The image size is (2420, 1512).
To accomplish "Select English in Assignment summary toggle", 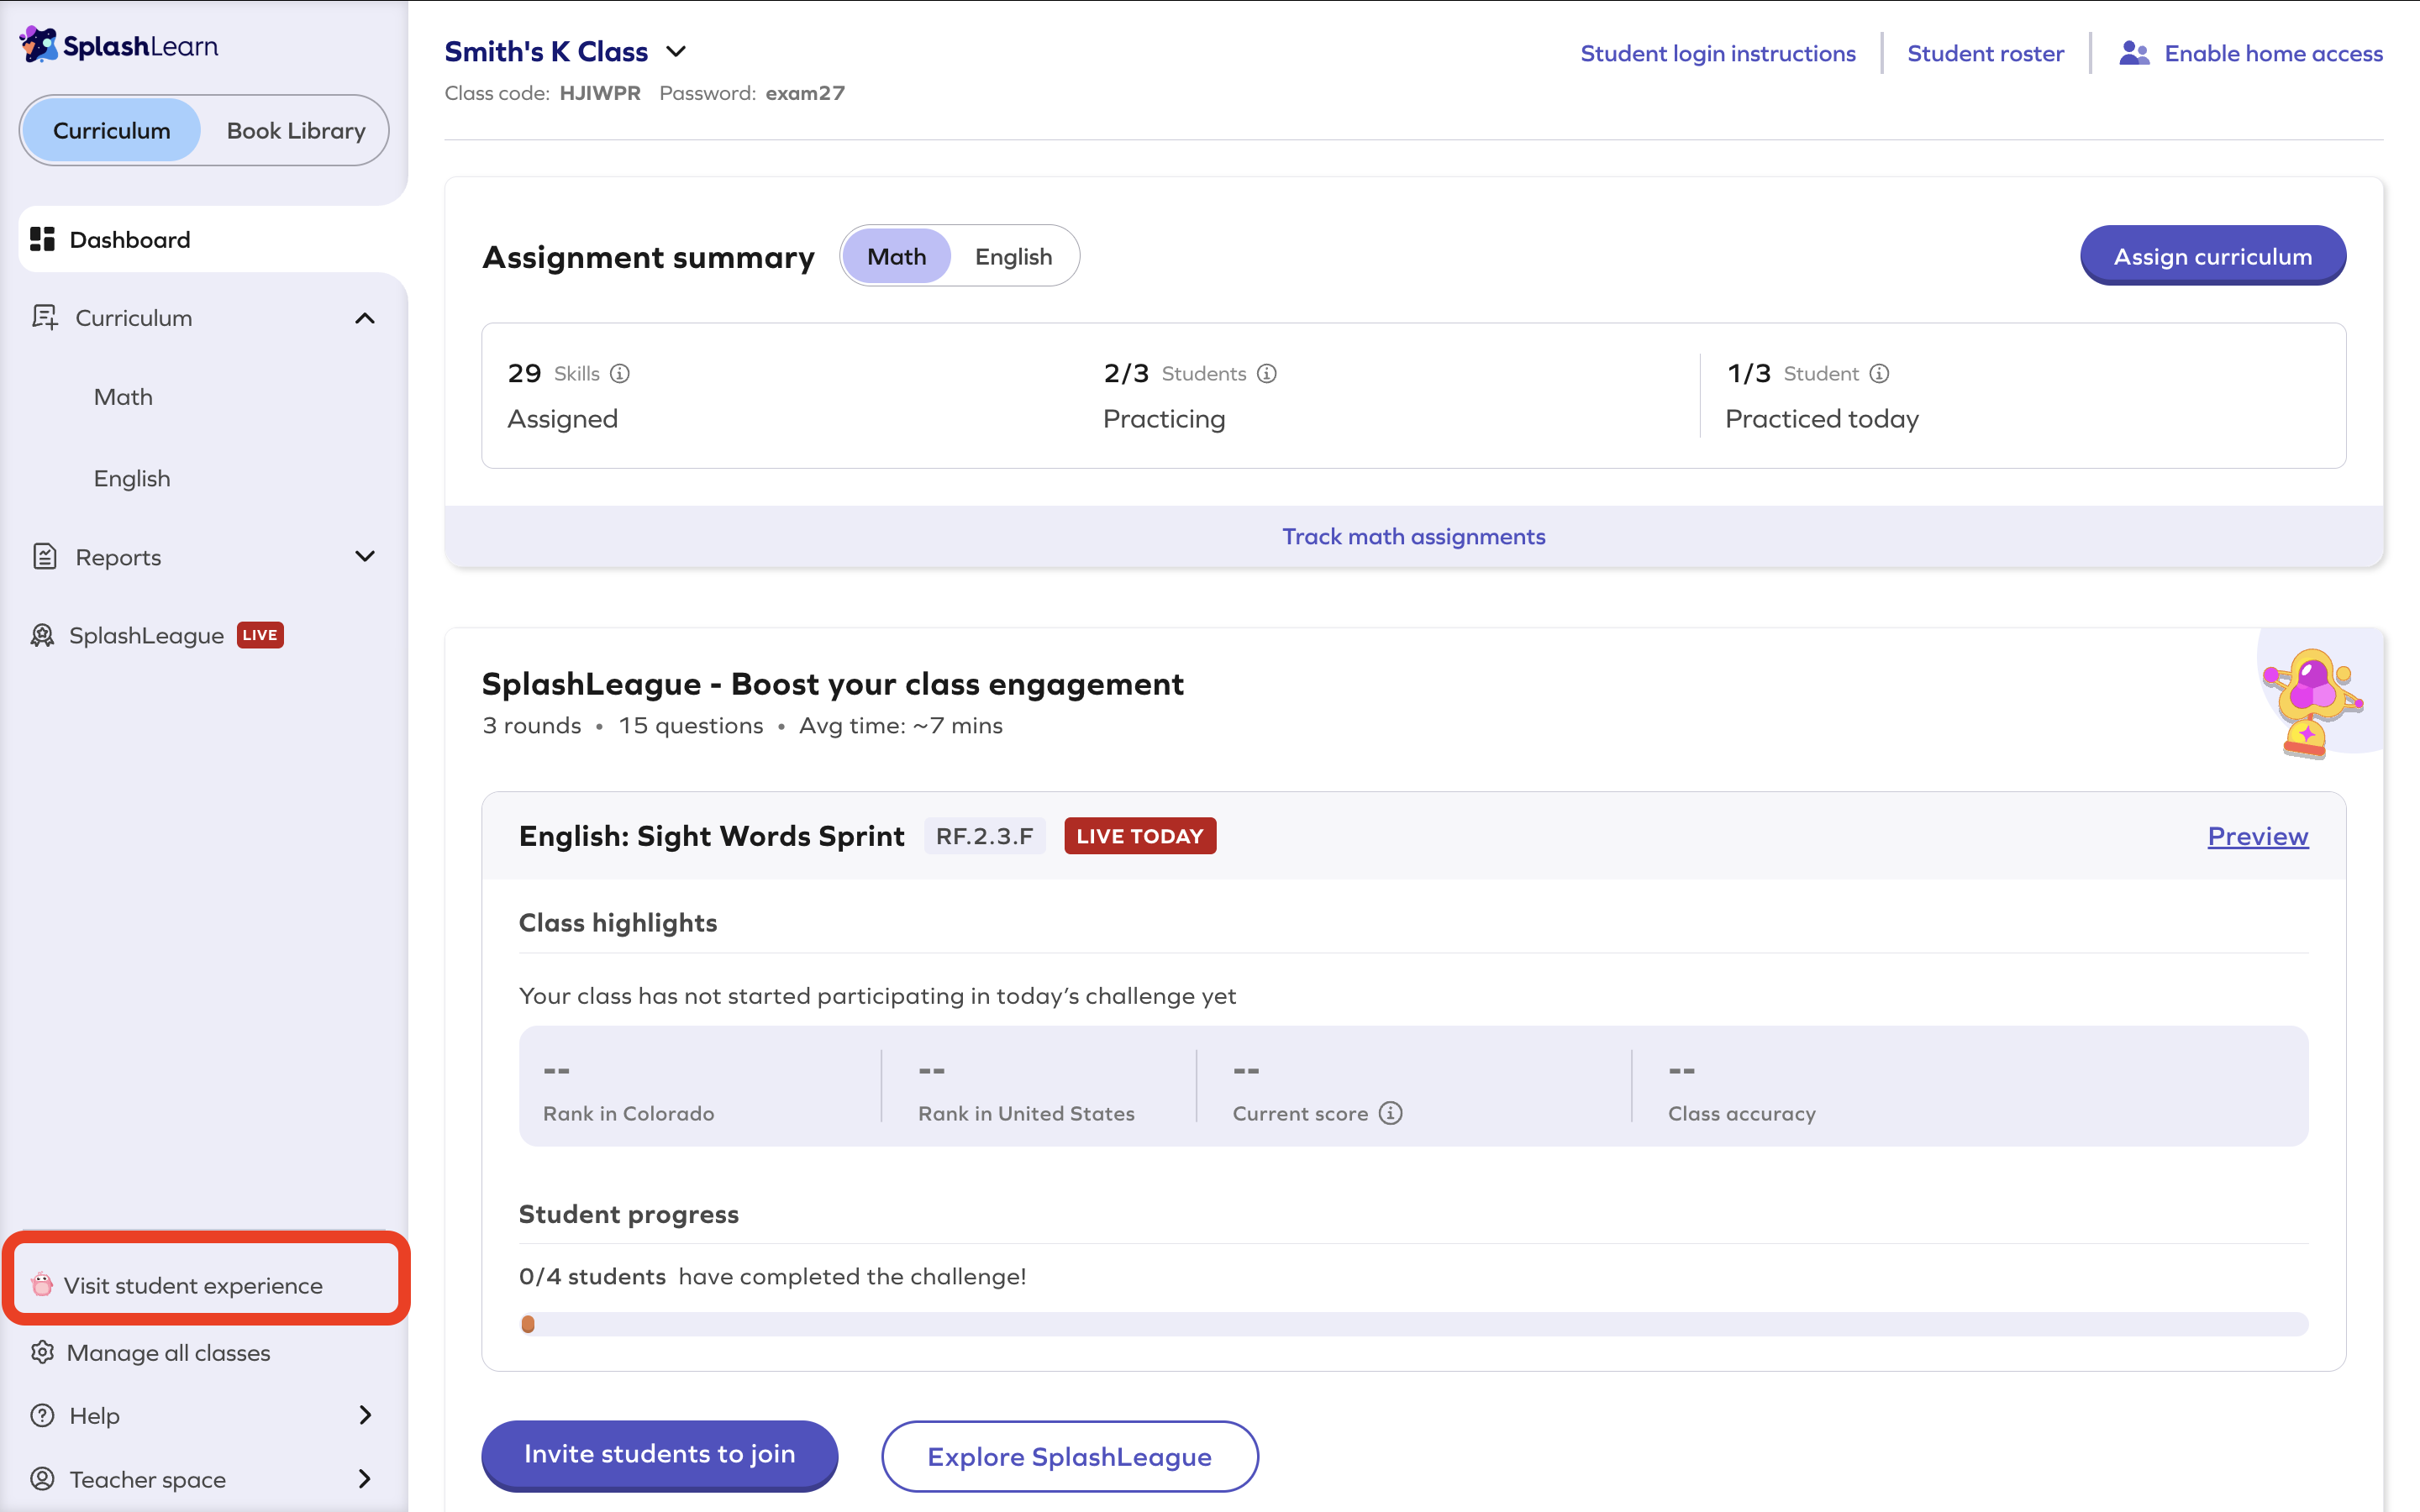I will (1013, 256).
